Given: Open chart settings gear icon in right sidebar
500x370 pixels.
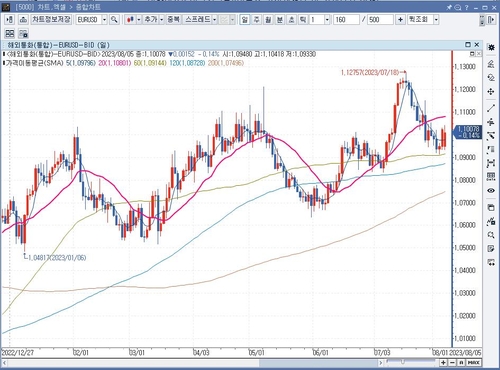Looking at the screenshot, I should coord(491,47).
